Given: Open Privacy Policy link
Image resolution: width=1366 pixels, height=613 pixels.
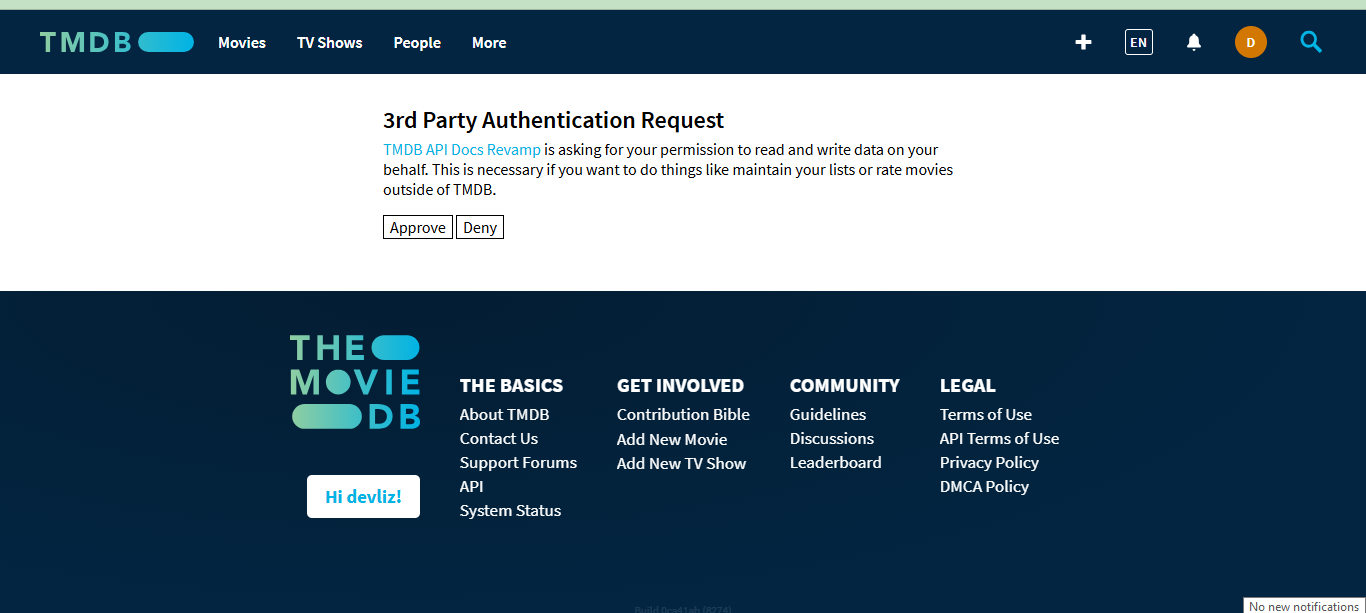Looking at the screenshot, I should 989,462.
